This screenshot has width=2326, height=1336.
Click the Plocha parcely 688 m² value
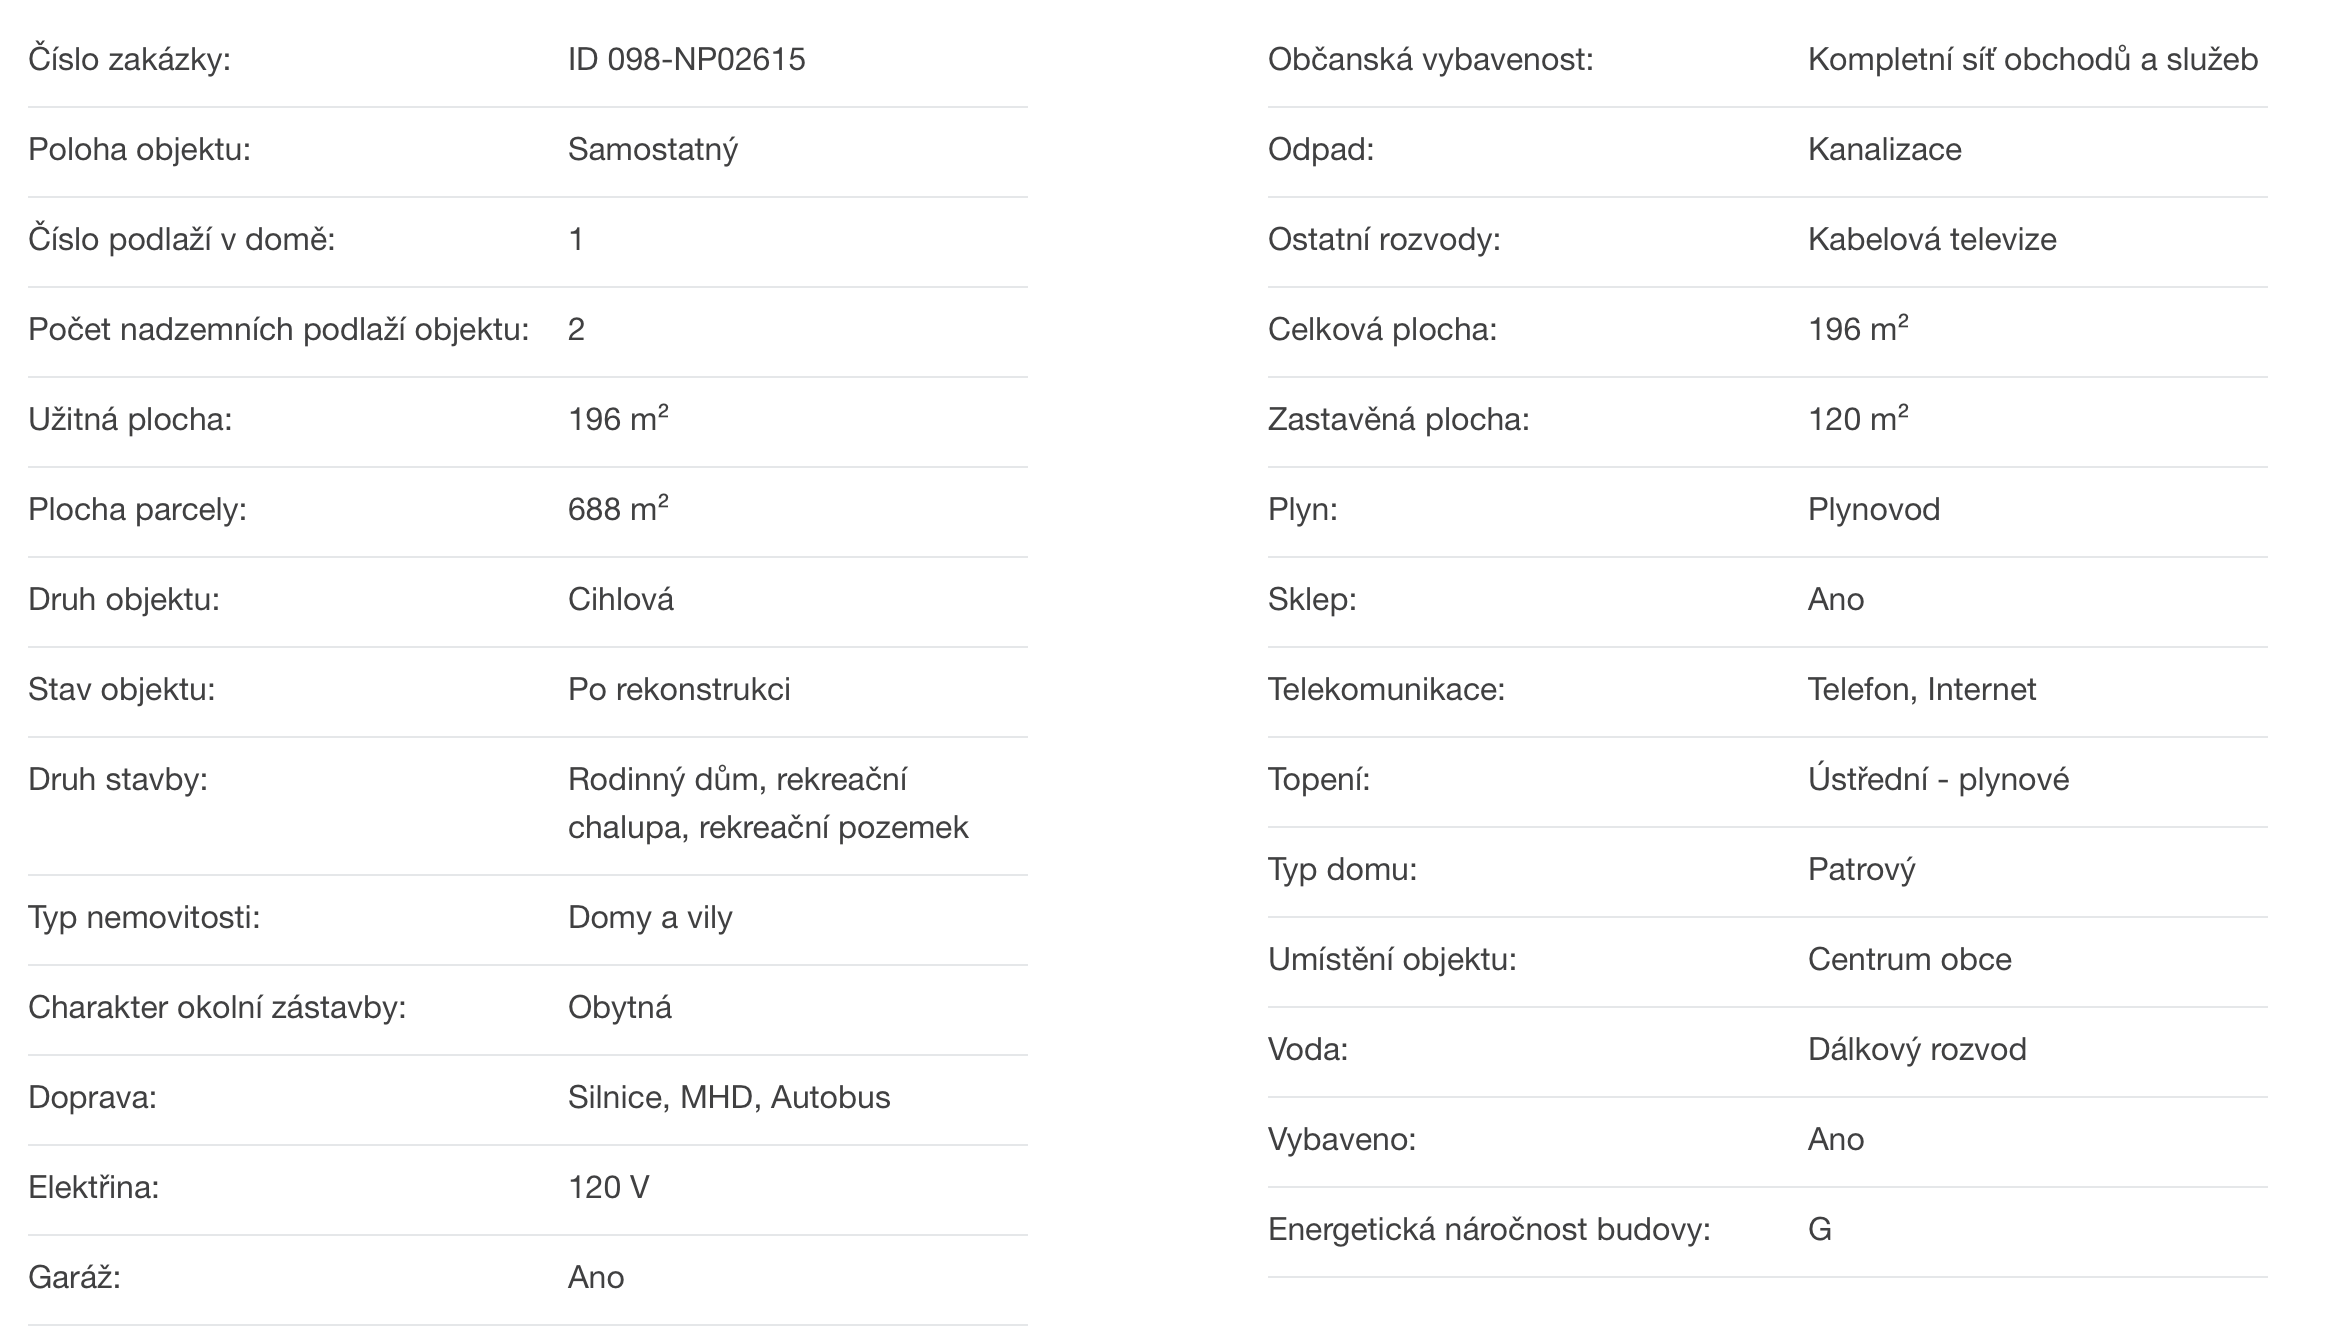[618, 508]
